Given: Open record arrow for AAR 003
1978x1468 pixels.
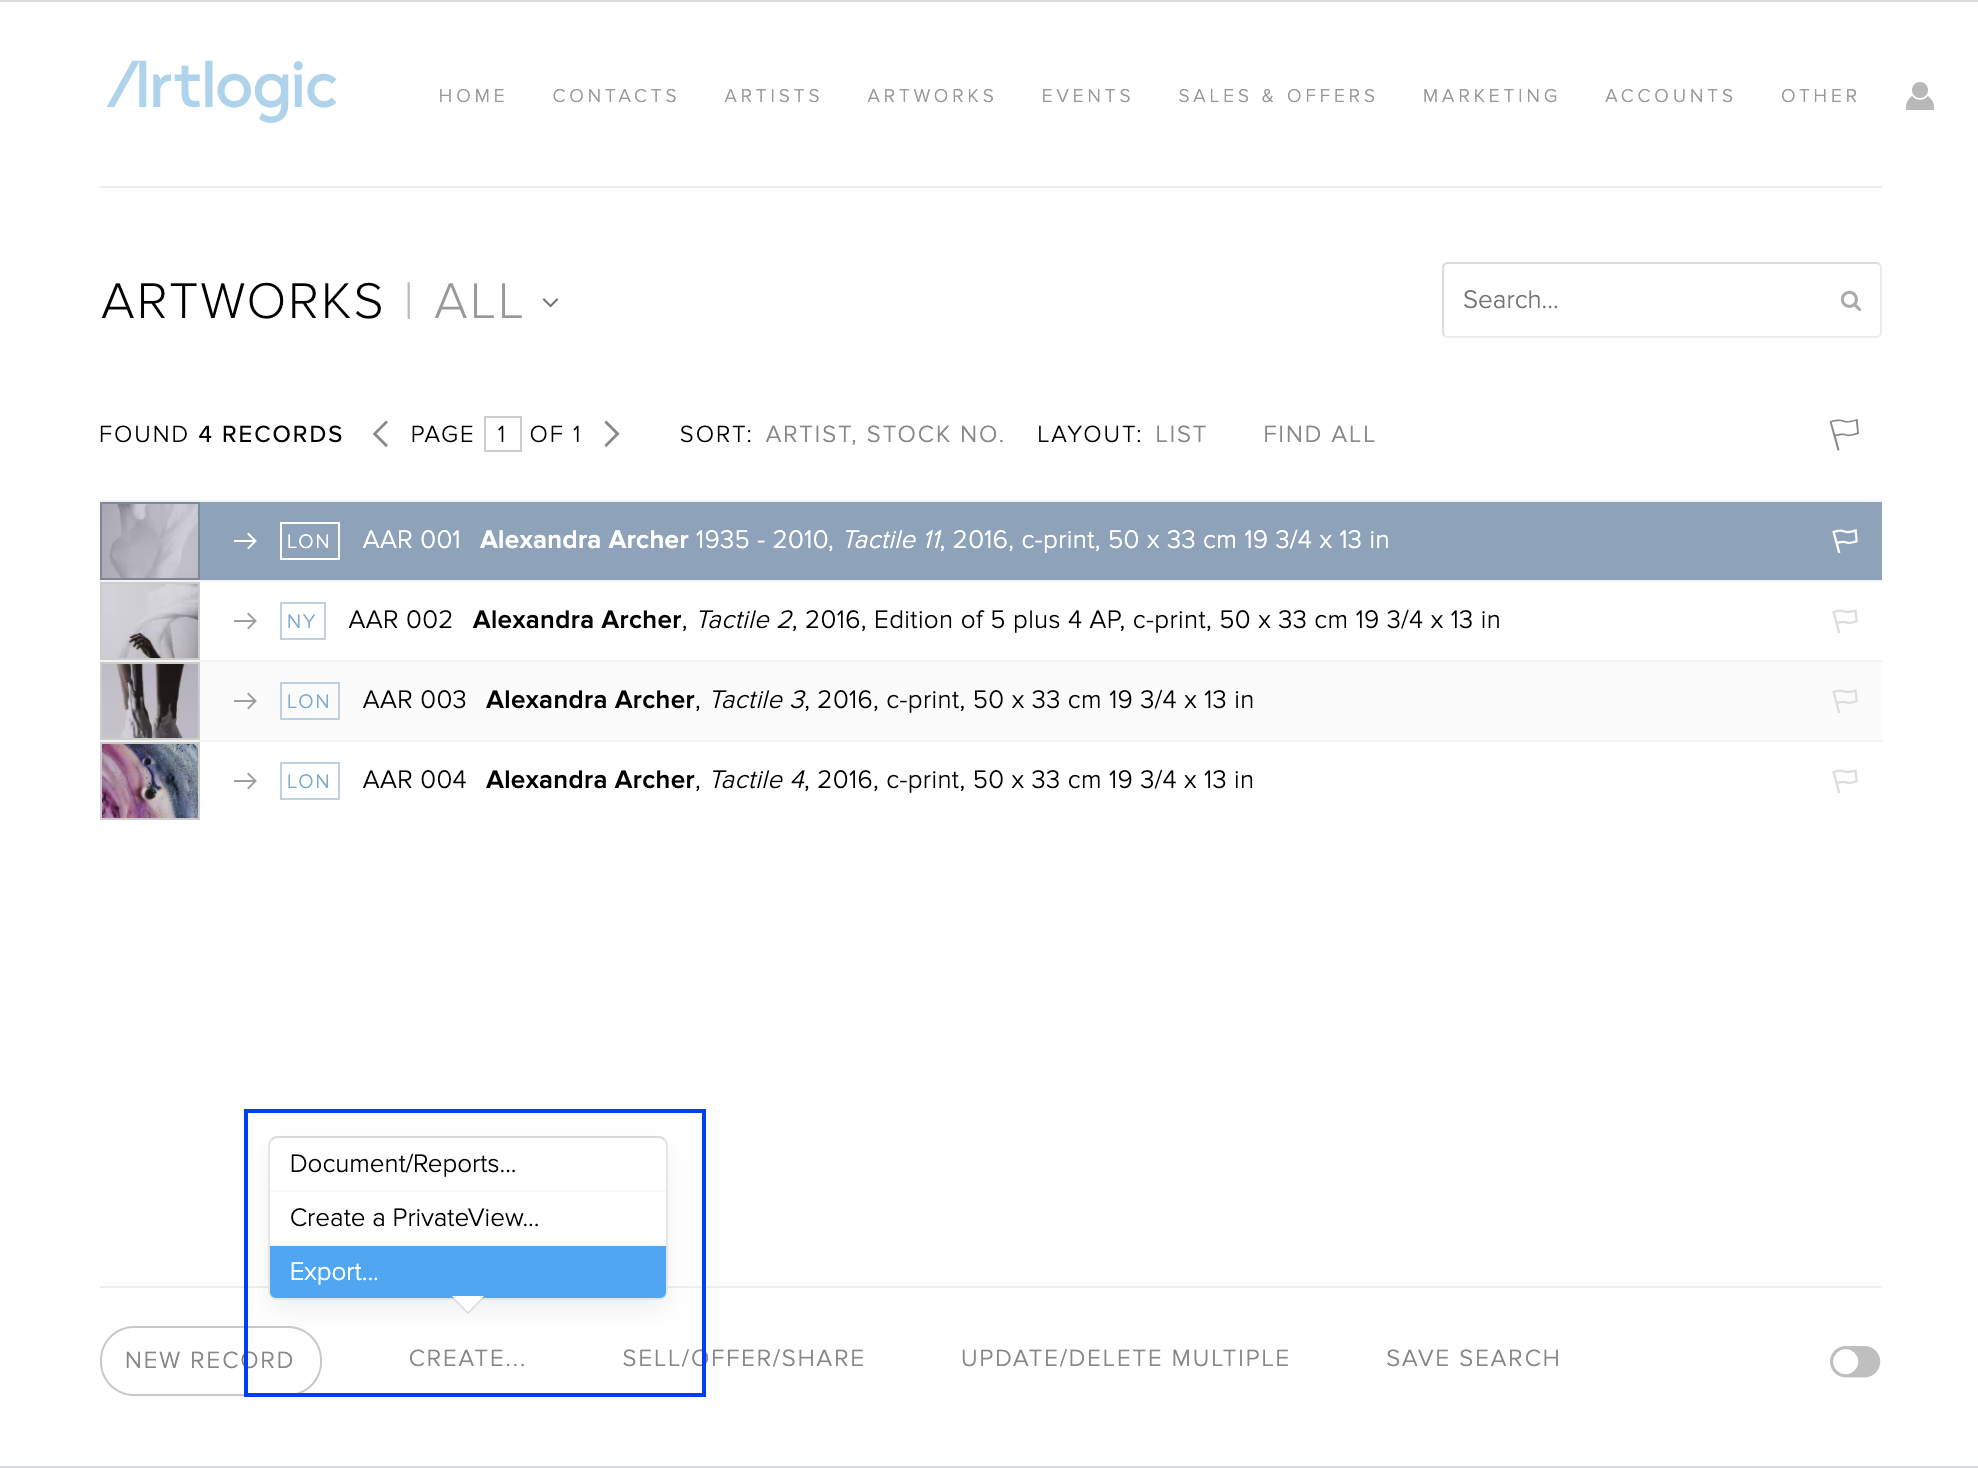Looking at the screenshot, I should click(x=245, y=701).
